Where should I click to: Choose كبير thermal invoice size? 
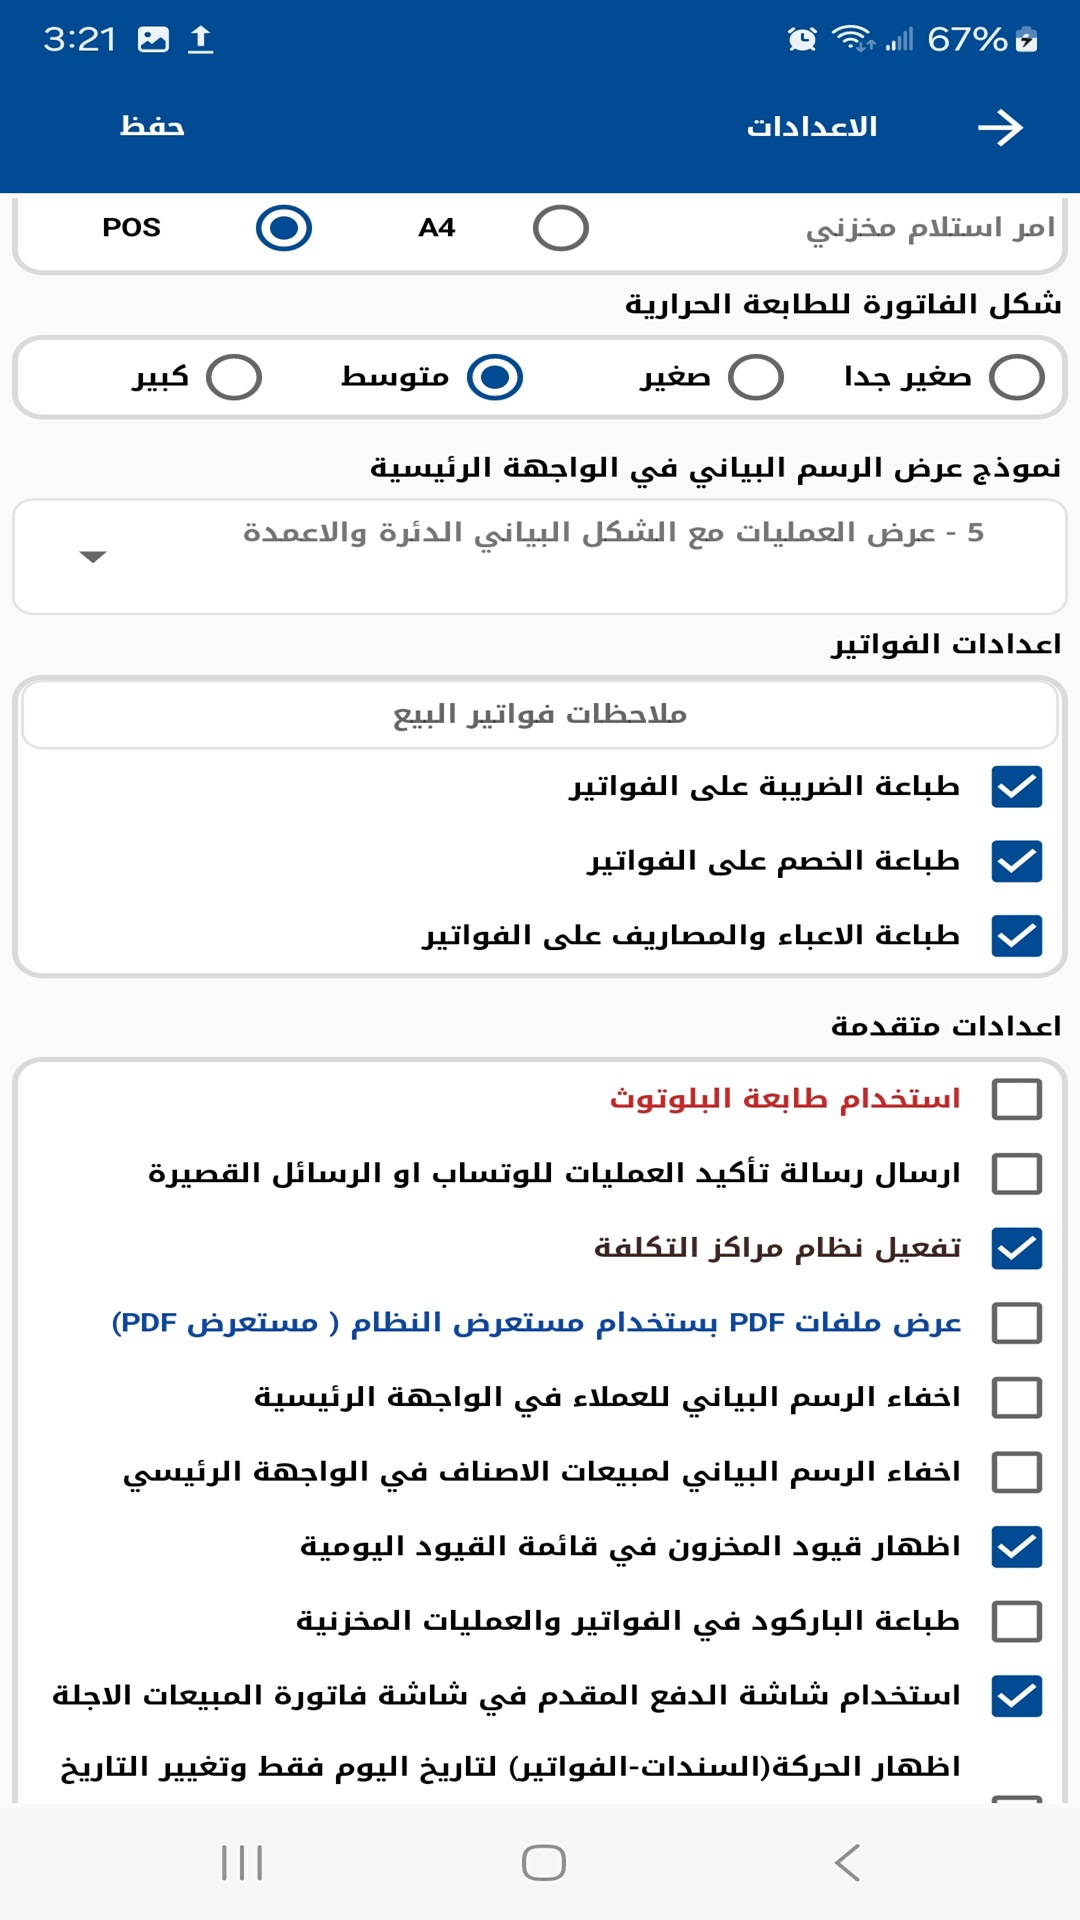click(232, 377)
